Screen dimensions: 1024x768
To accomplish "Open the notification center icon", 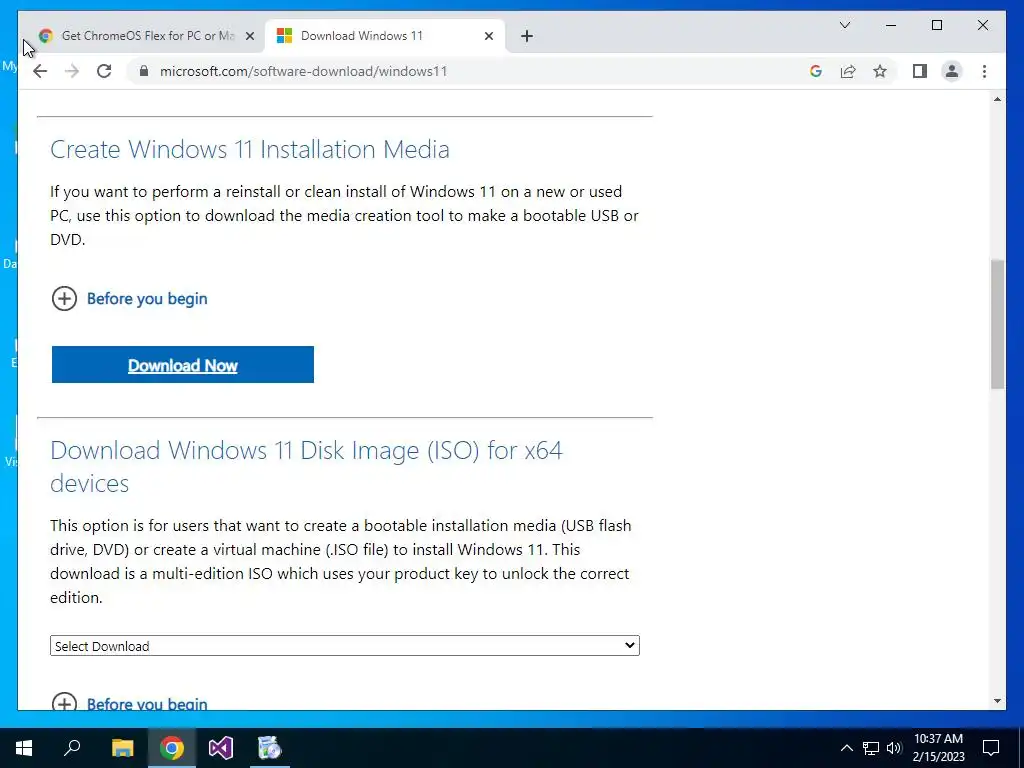I will (x=991, y=748).
